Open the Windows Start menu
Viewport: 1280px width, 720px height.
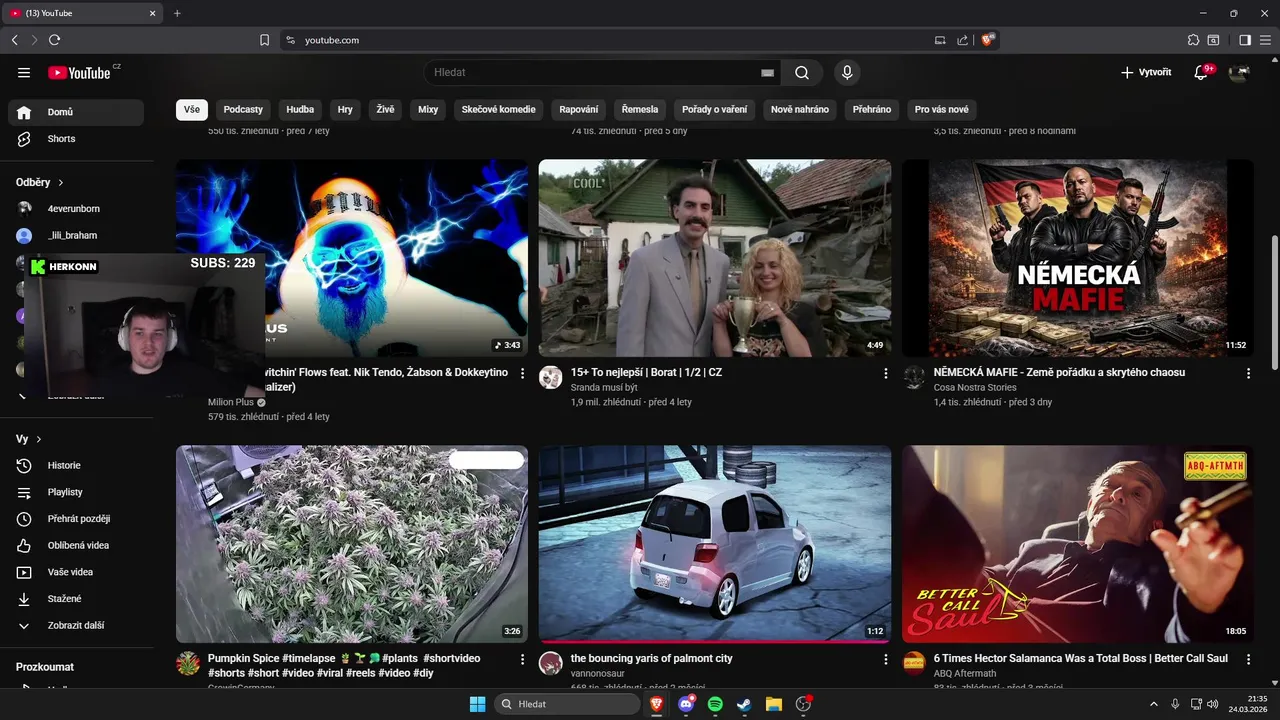tap(477, 704)
